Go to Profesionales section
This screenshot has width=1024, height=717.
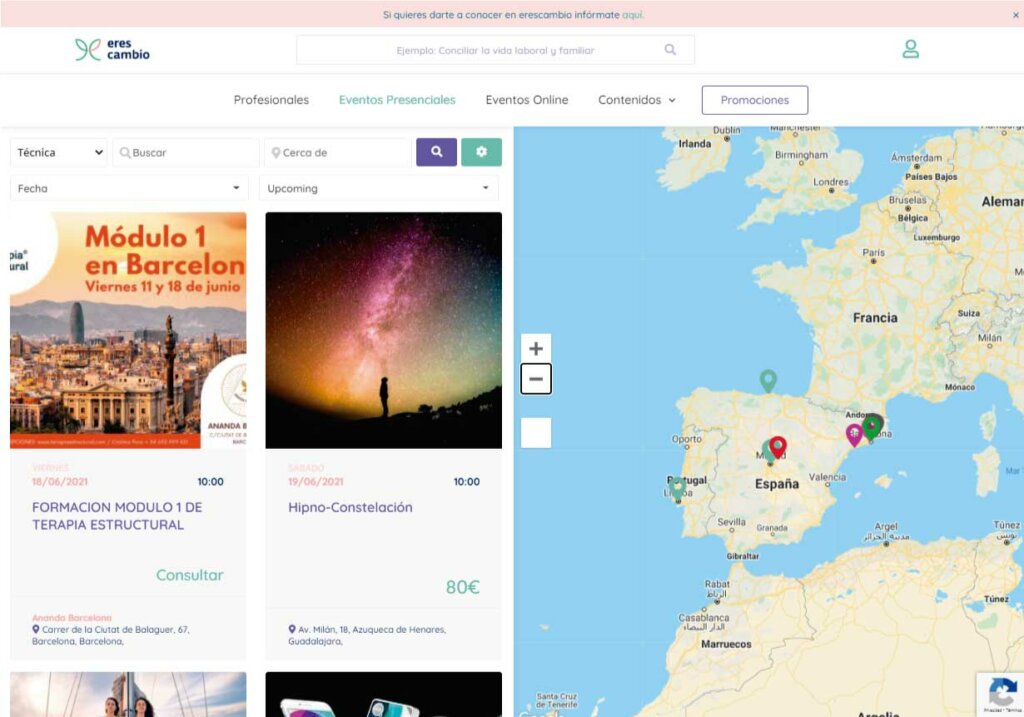click(271, 100)
